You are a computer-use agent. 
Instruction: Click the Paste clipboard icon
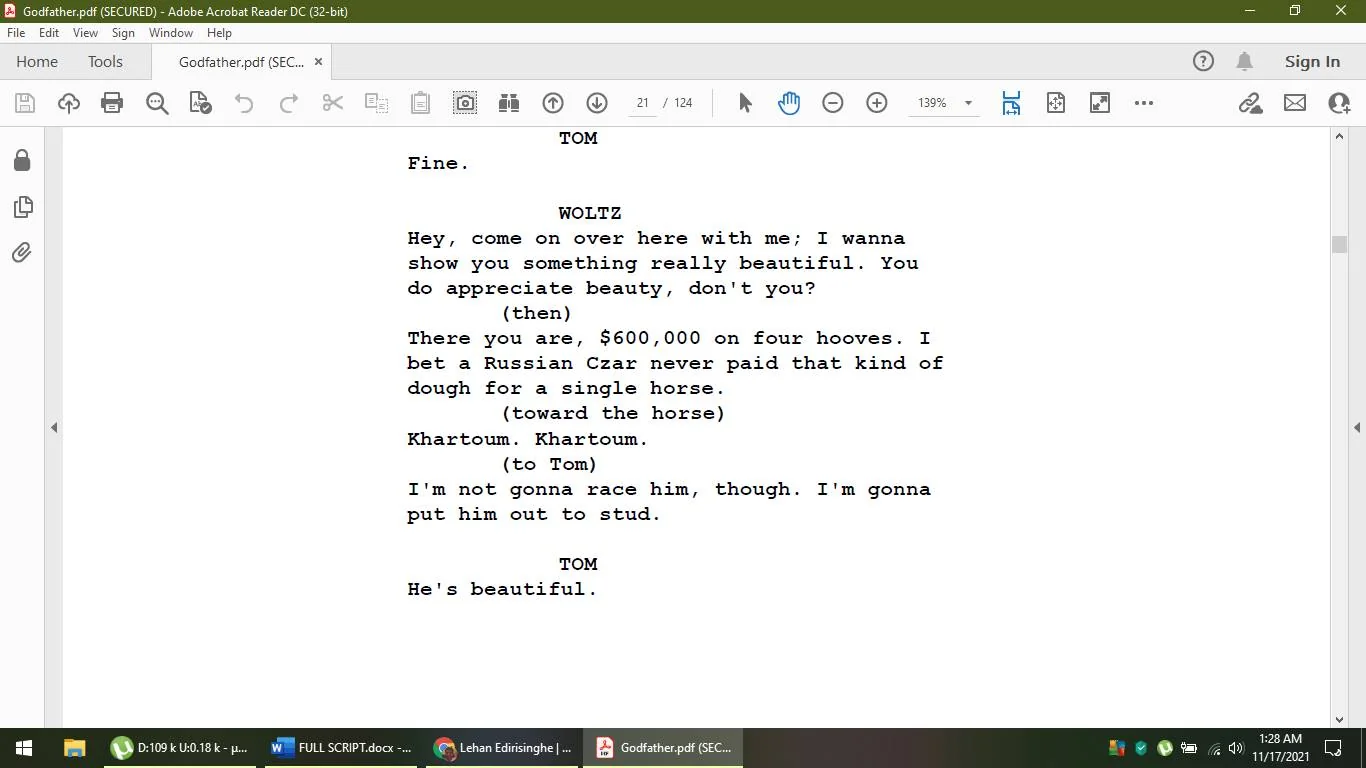pos(421,103)
